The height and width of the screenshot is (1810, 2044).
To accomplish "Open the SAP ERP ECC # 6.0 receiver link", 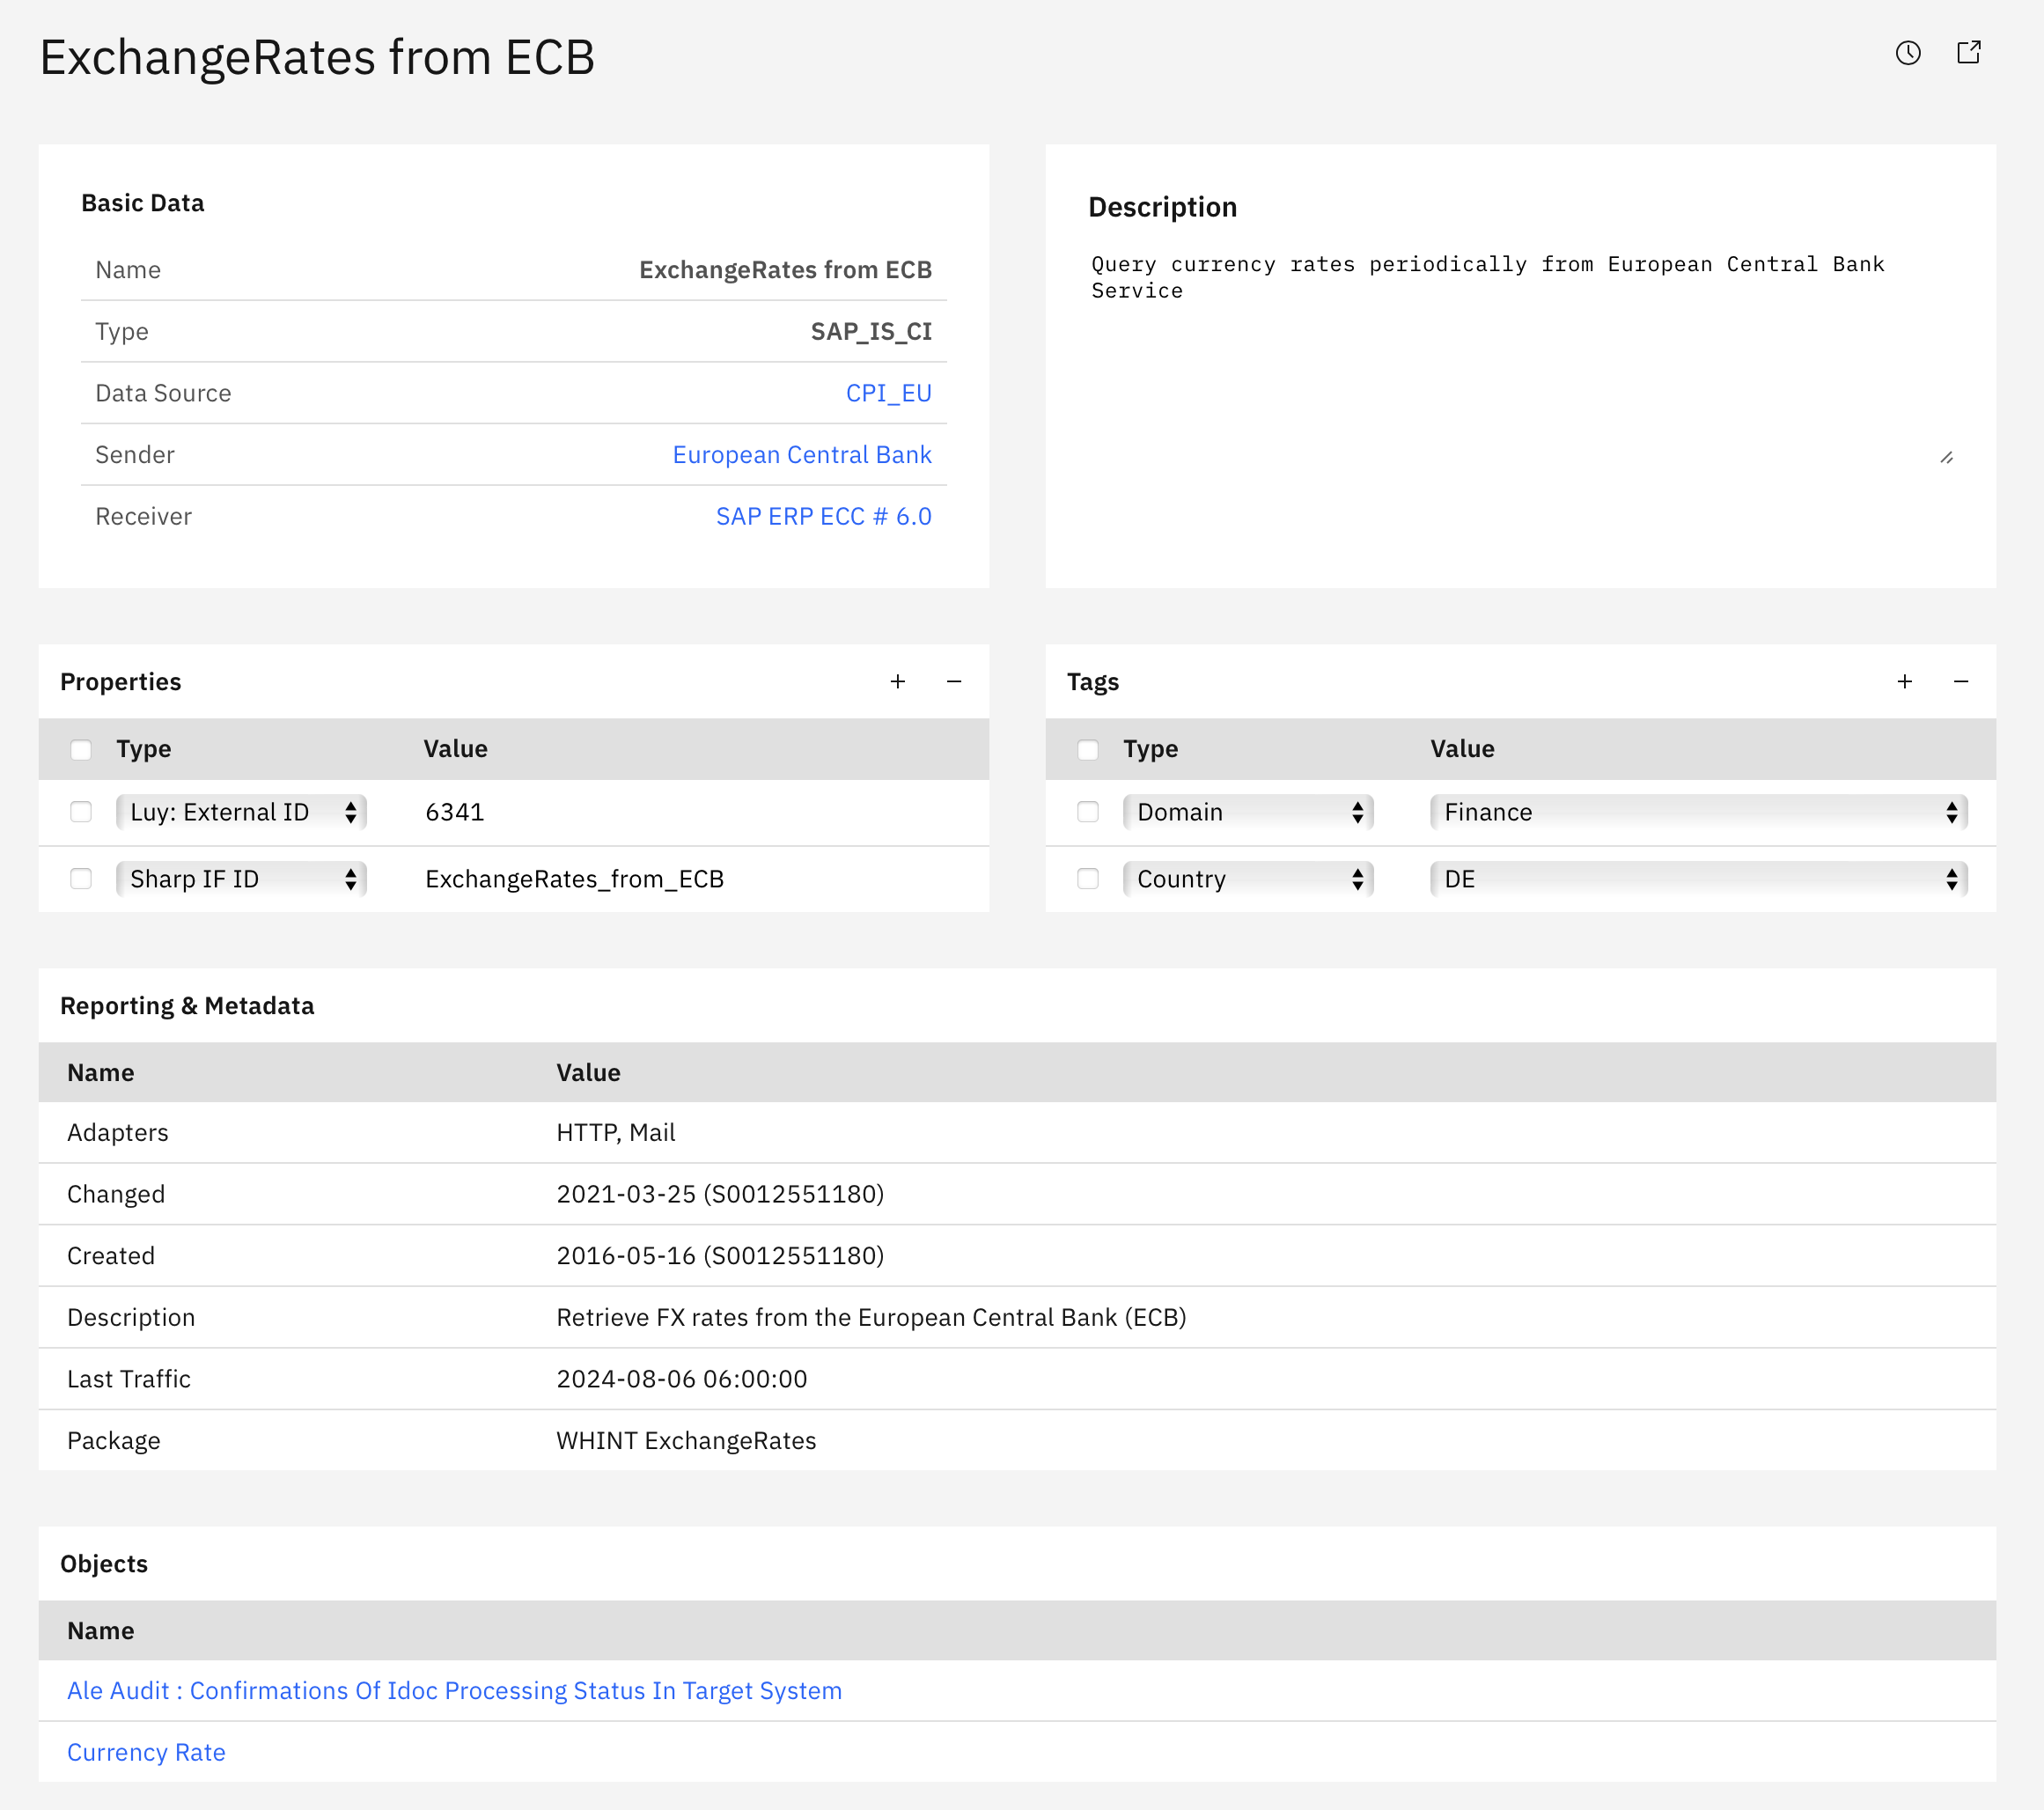I will [x=824, y=517].
